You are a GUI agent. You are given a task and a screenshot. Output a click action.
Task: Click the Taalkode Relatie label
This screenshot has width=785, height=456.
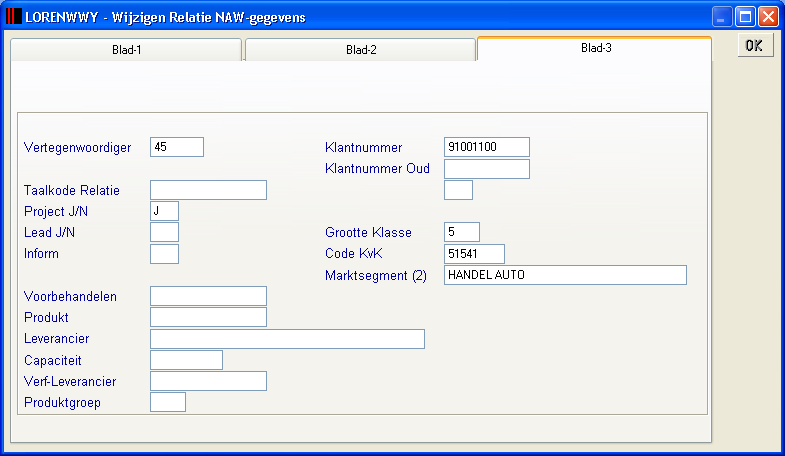[x=72, y=190]
